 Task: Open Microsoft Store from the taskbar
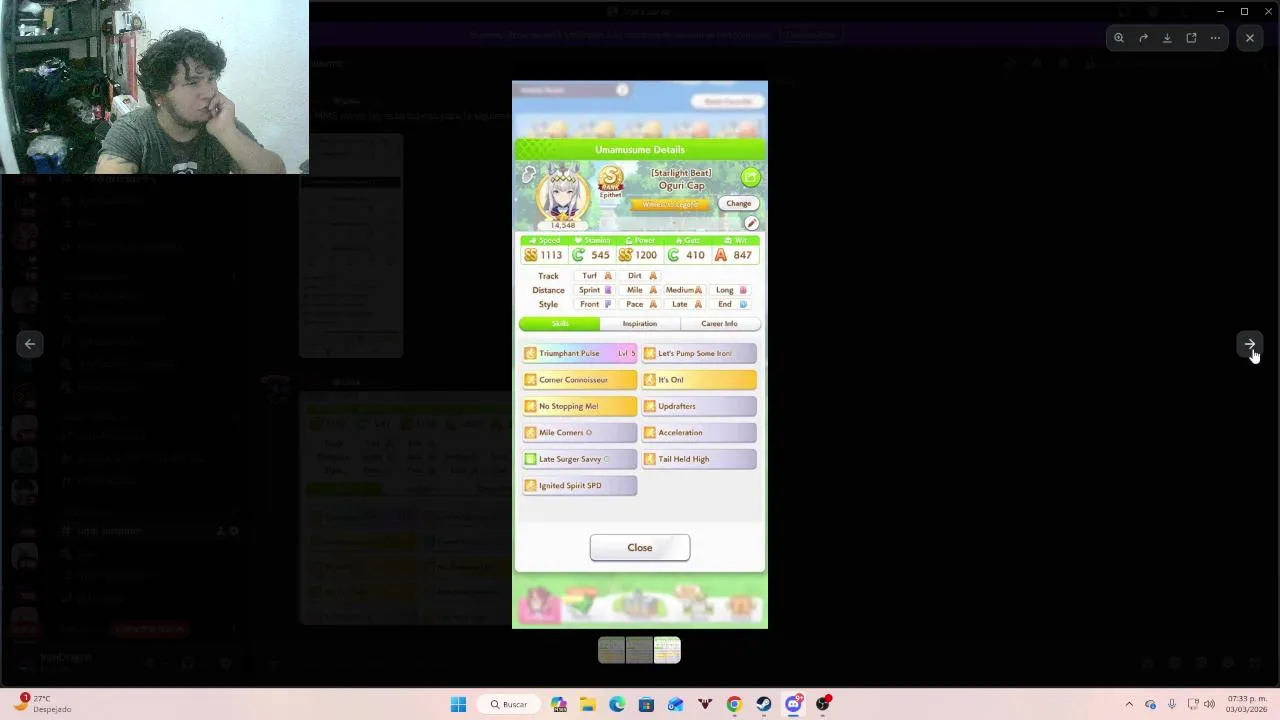click(646, 705)
